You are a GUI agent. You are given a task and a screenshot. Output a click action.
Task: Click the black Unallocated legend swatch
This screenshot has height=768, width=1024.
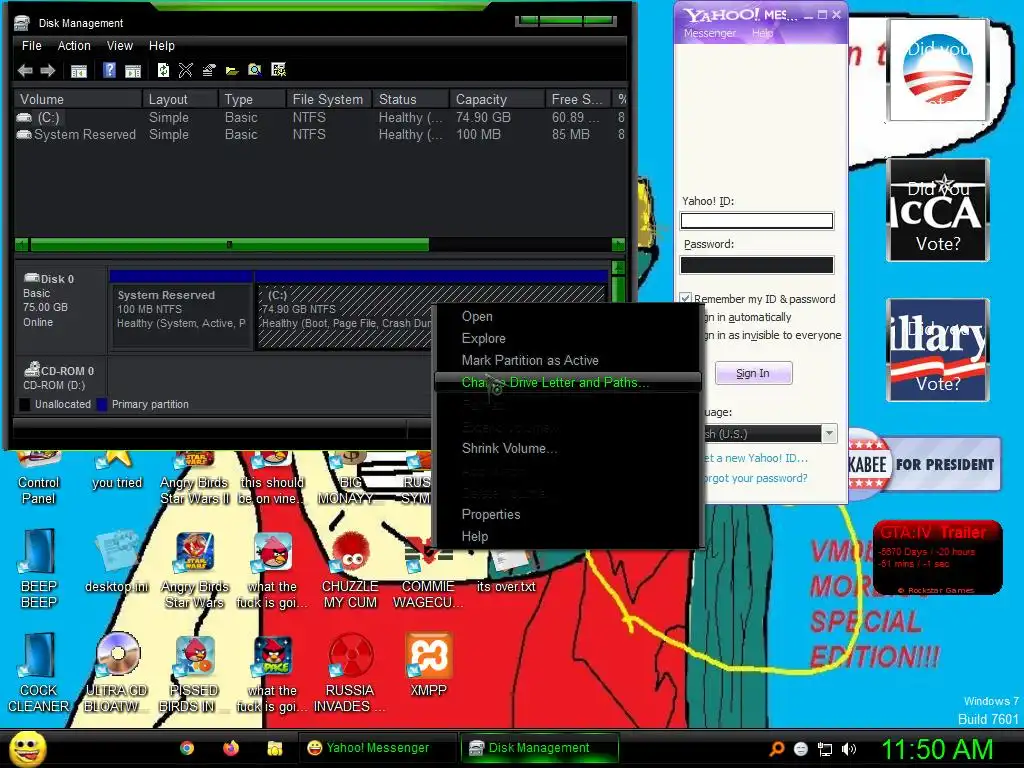point(25,404)
